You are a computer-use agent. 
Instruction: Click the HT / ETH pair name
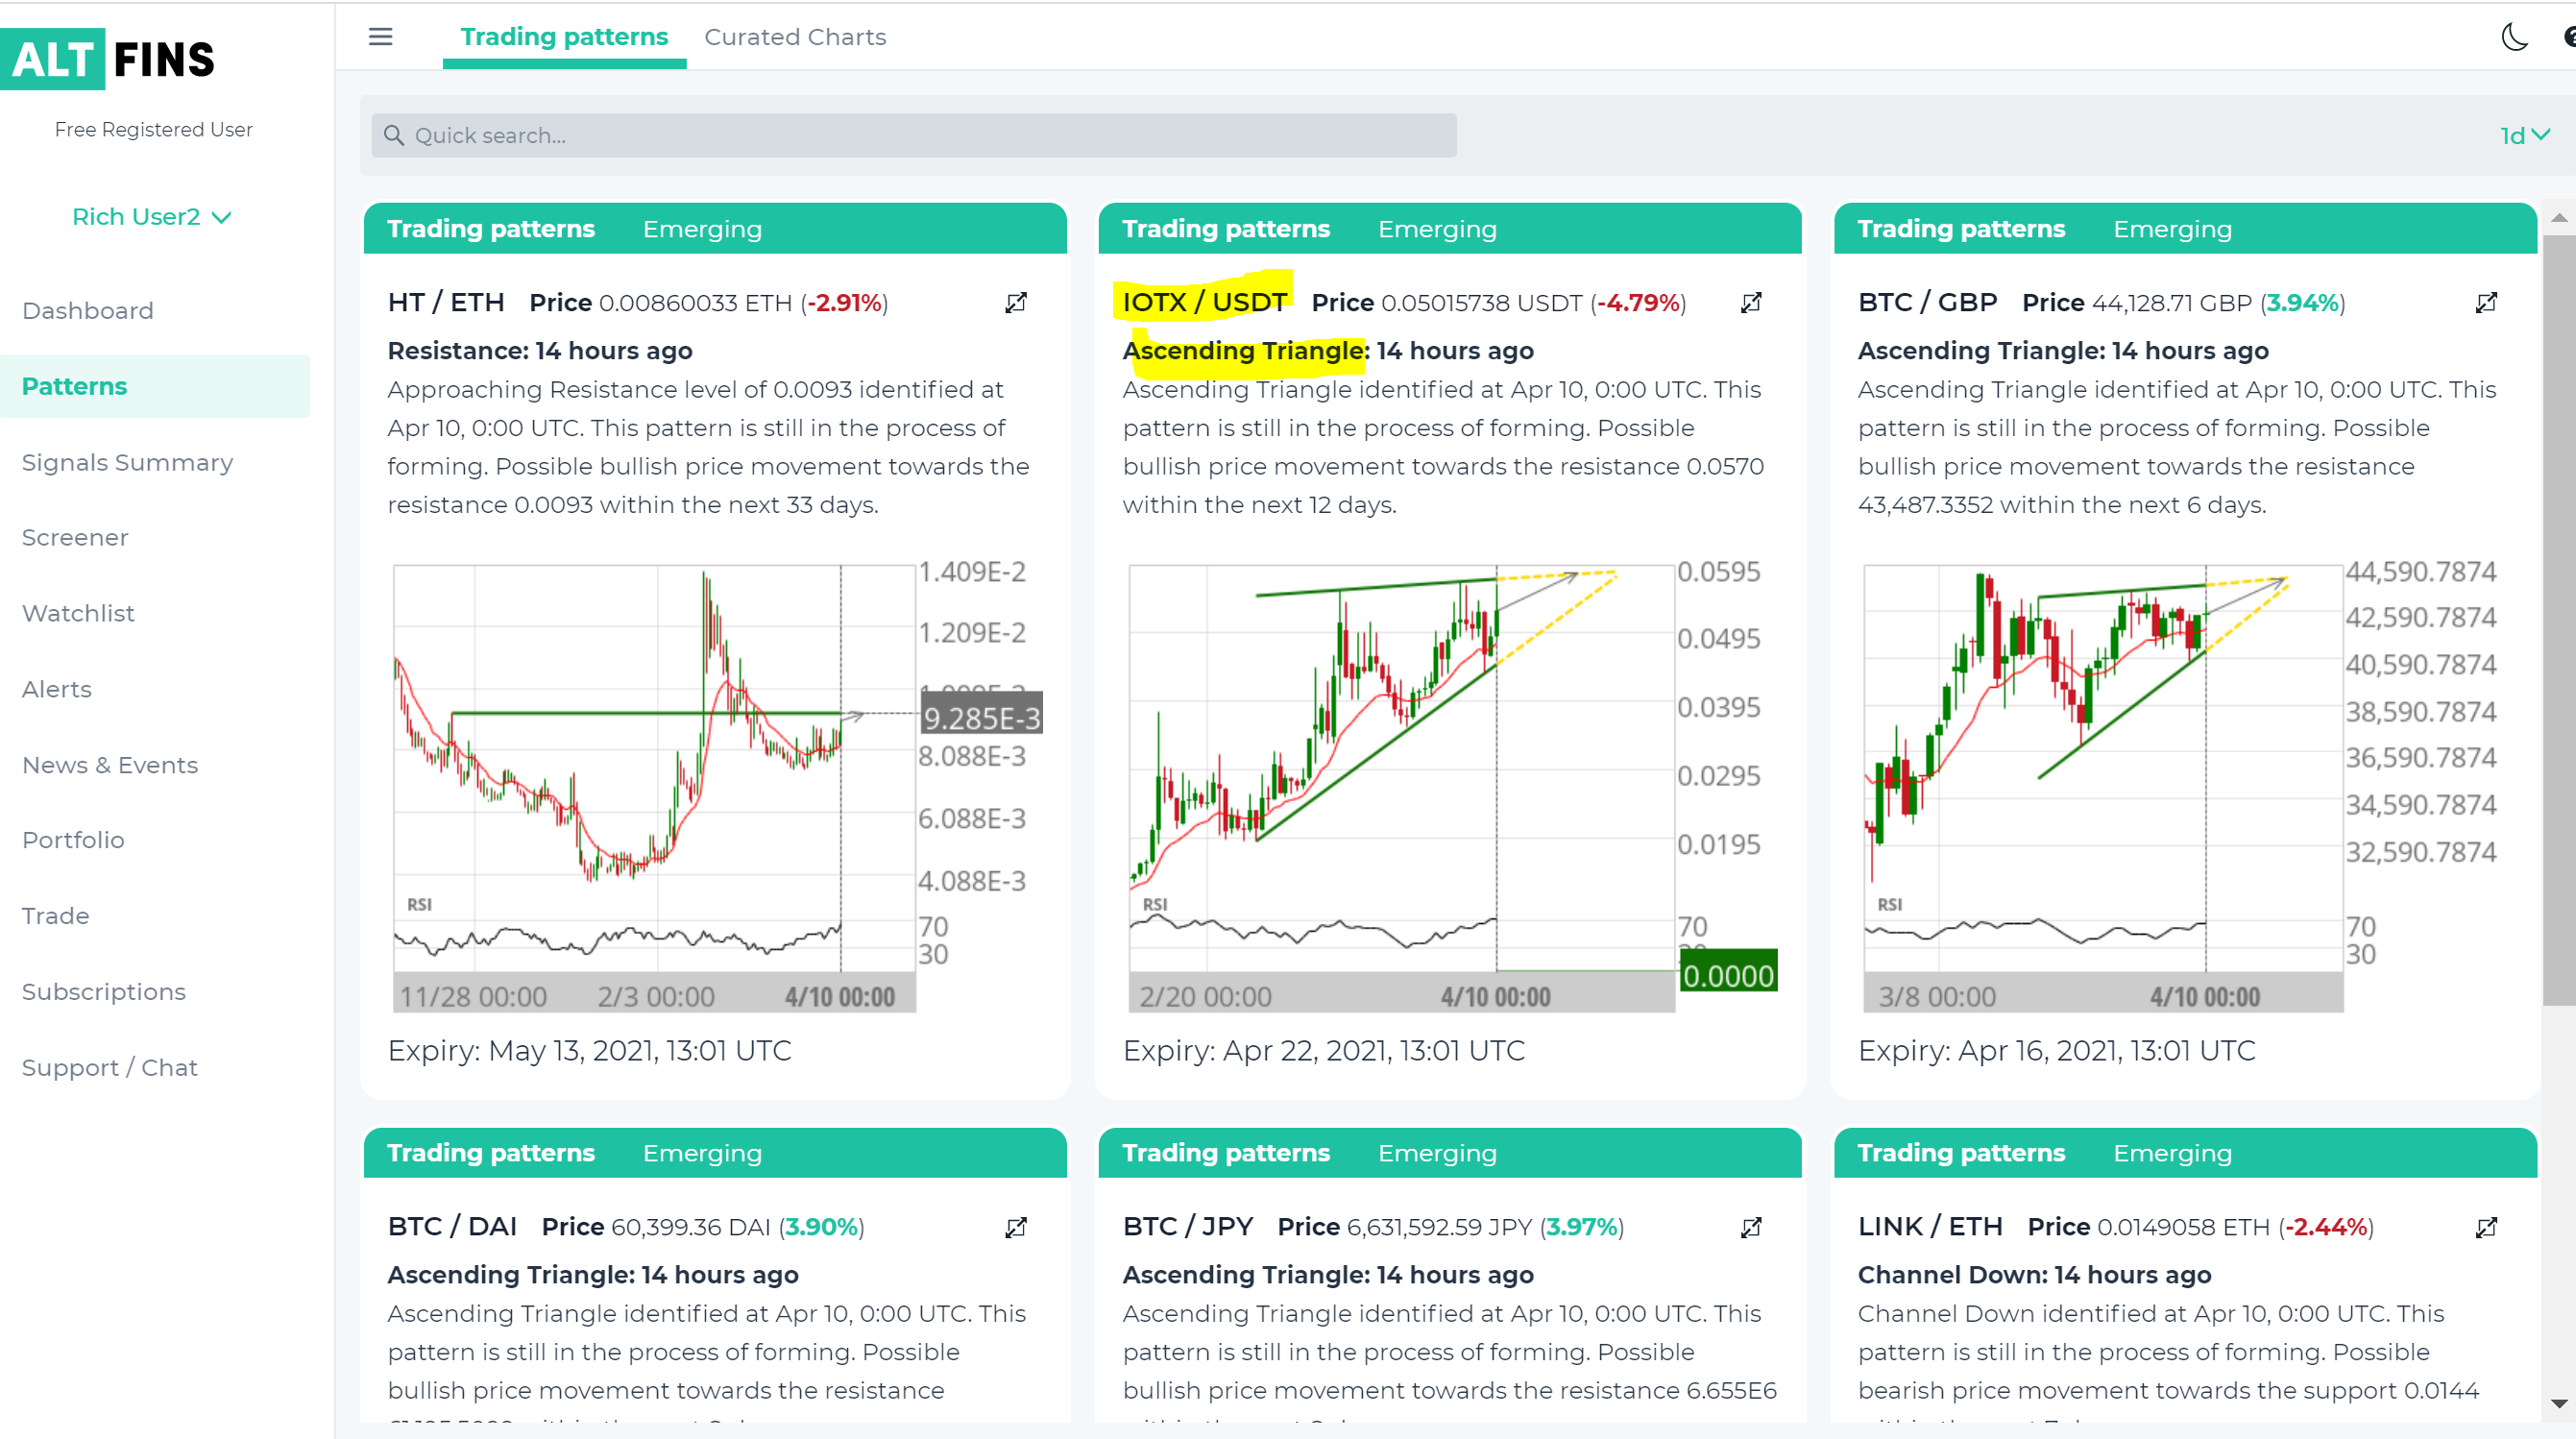(x=446, y=302)
